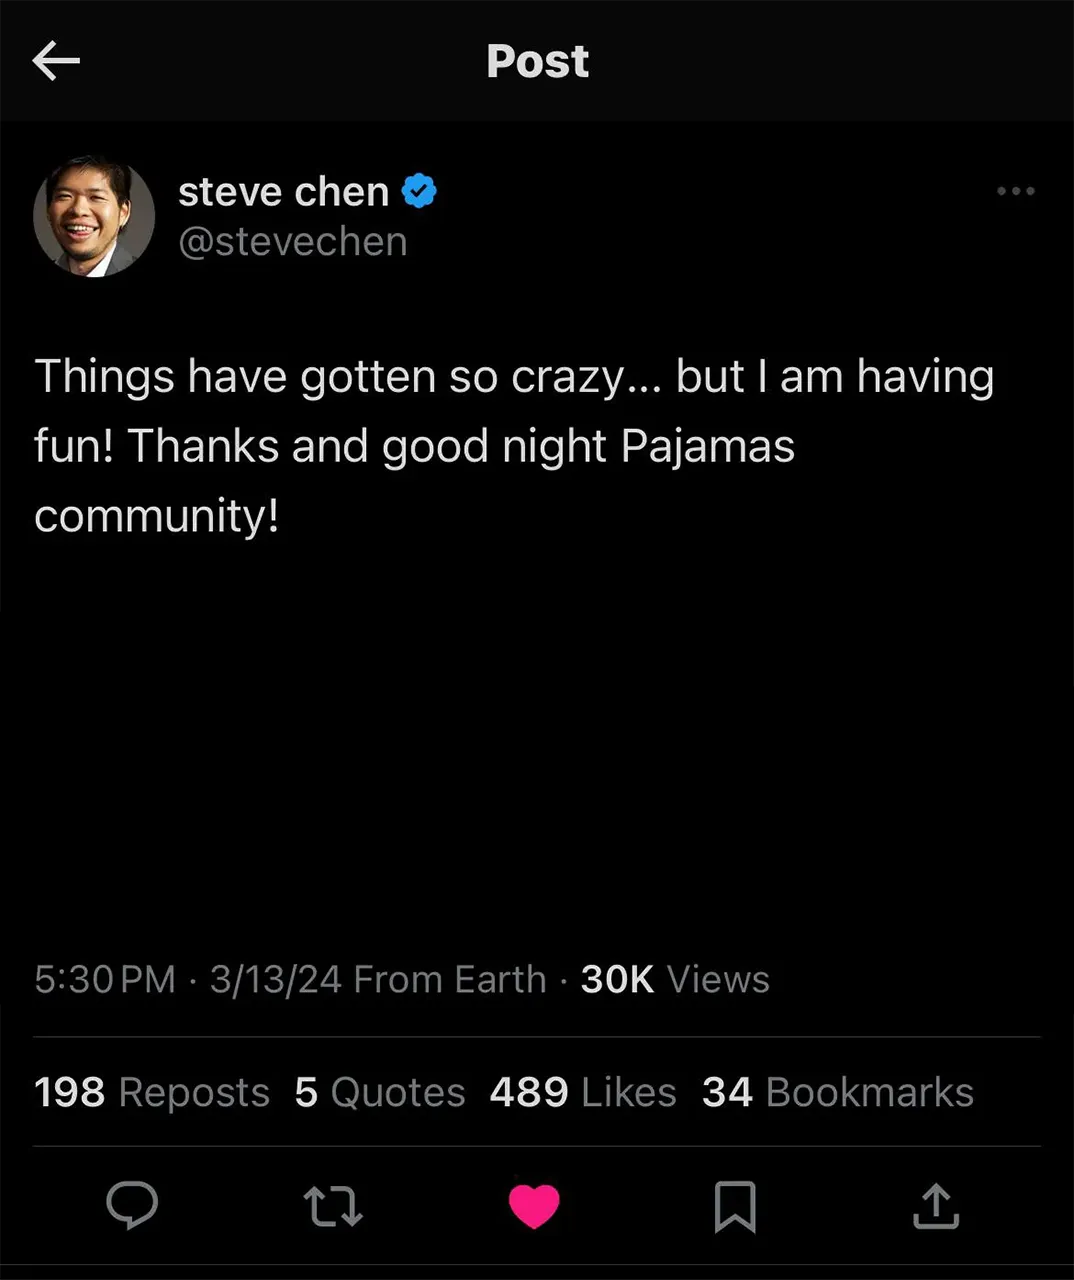View the 198 Reposts list
Viewport: 1074px width, 1280px height.
tap(152, 1092)
